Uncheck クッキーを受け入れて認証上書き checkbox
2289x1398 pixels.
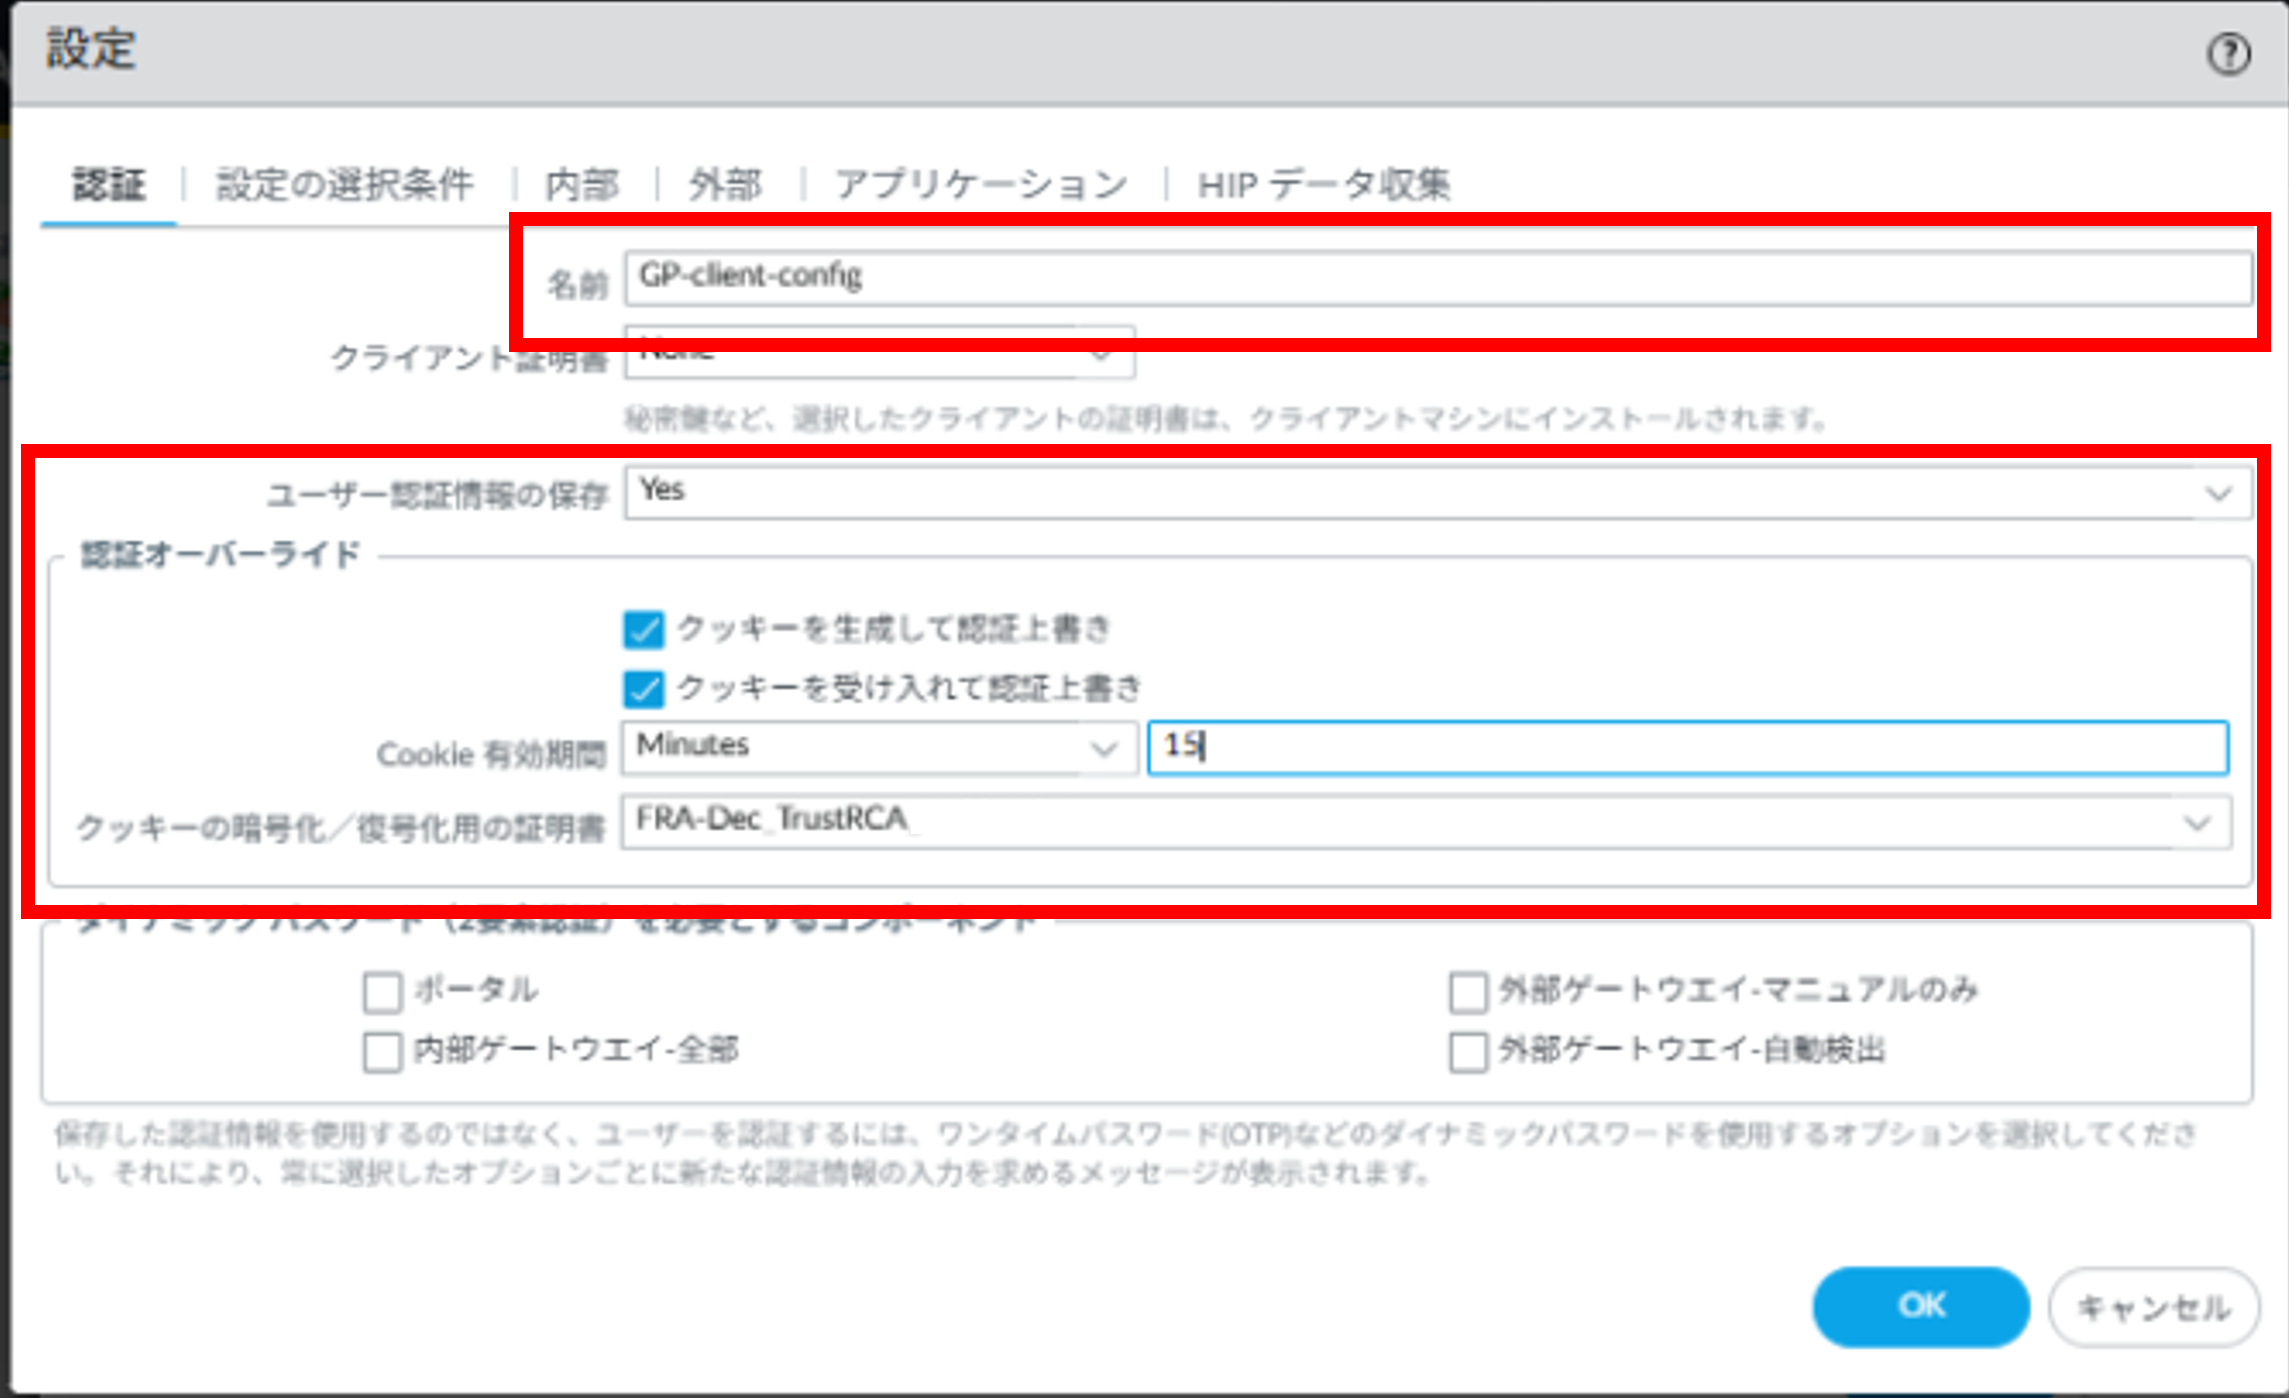pos(643,689)
